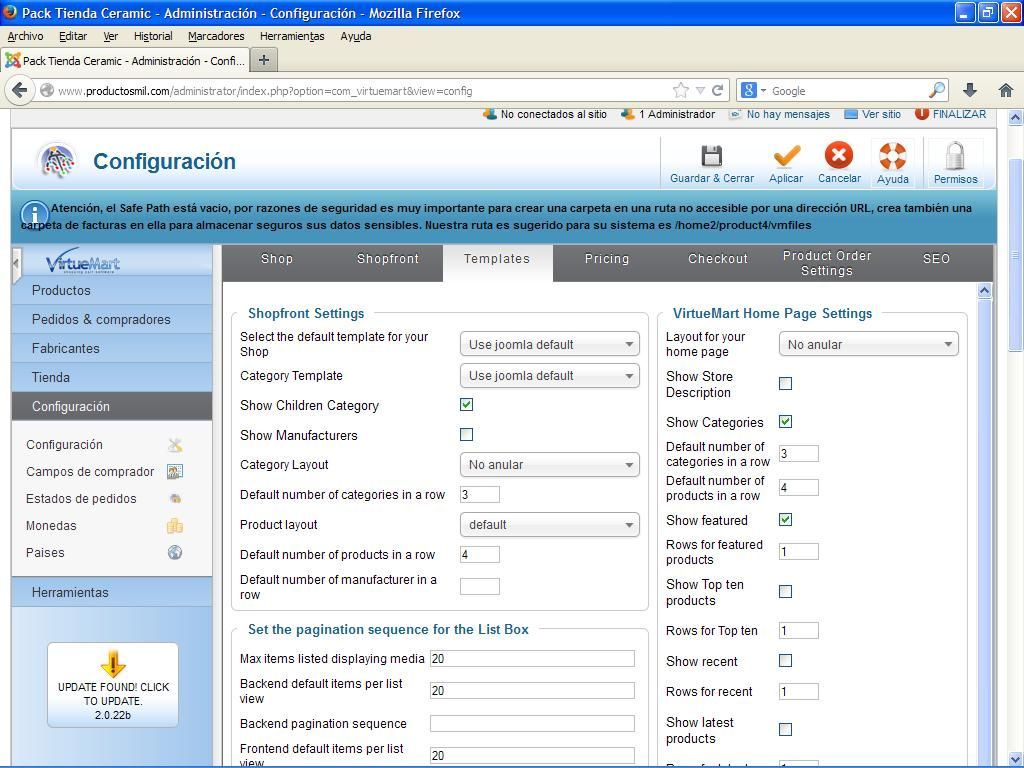
Task: Open the Fabricantes sidebar menu
Action: 112,348
